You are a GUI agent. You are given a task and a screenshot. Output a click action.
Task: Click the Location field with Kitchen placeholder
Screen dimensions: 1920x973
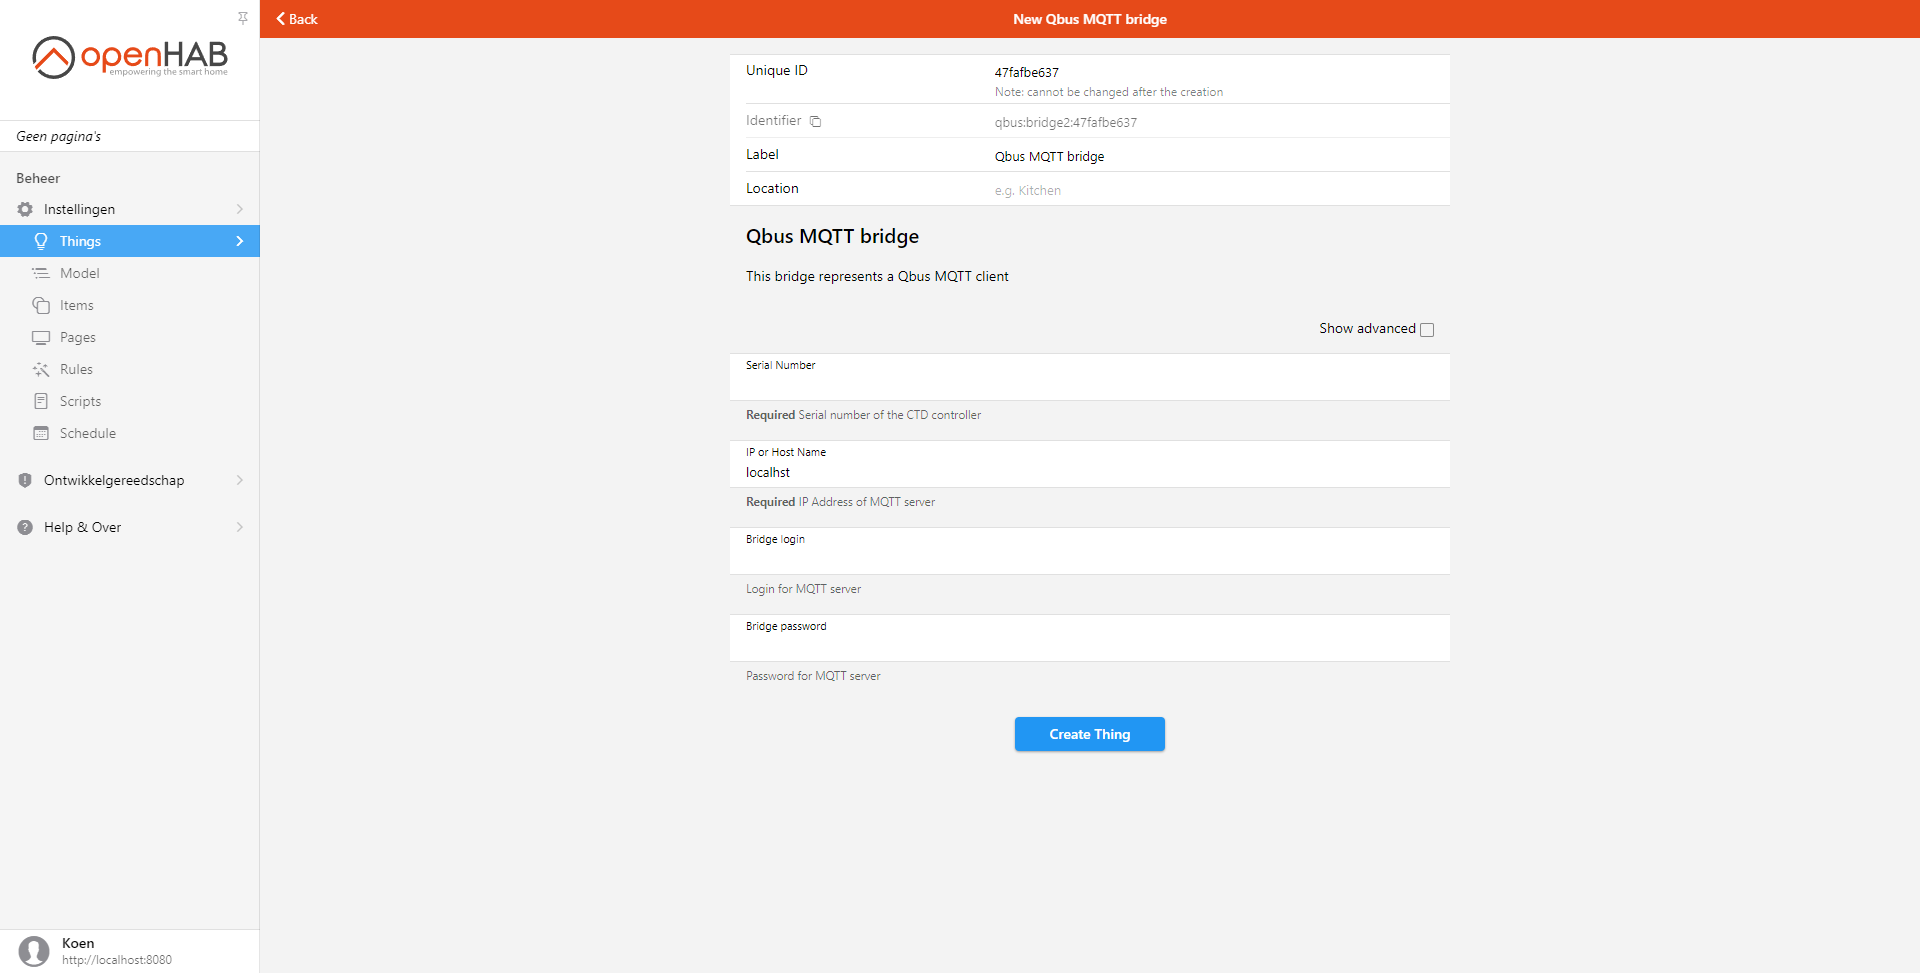point(1214,190)
